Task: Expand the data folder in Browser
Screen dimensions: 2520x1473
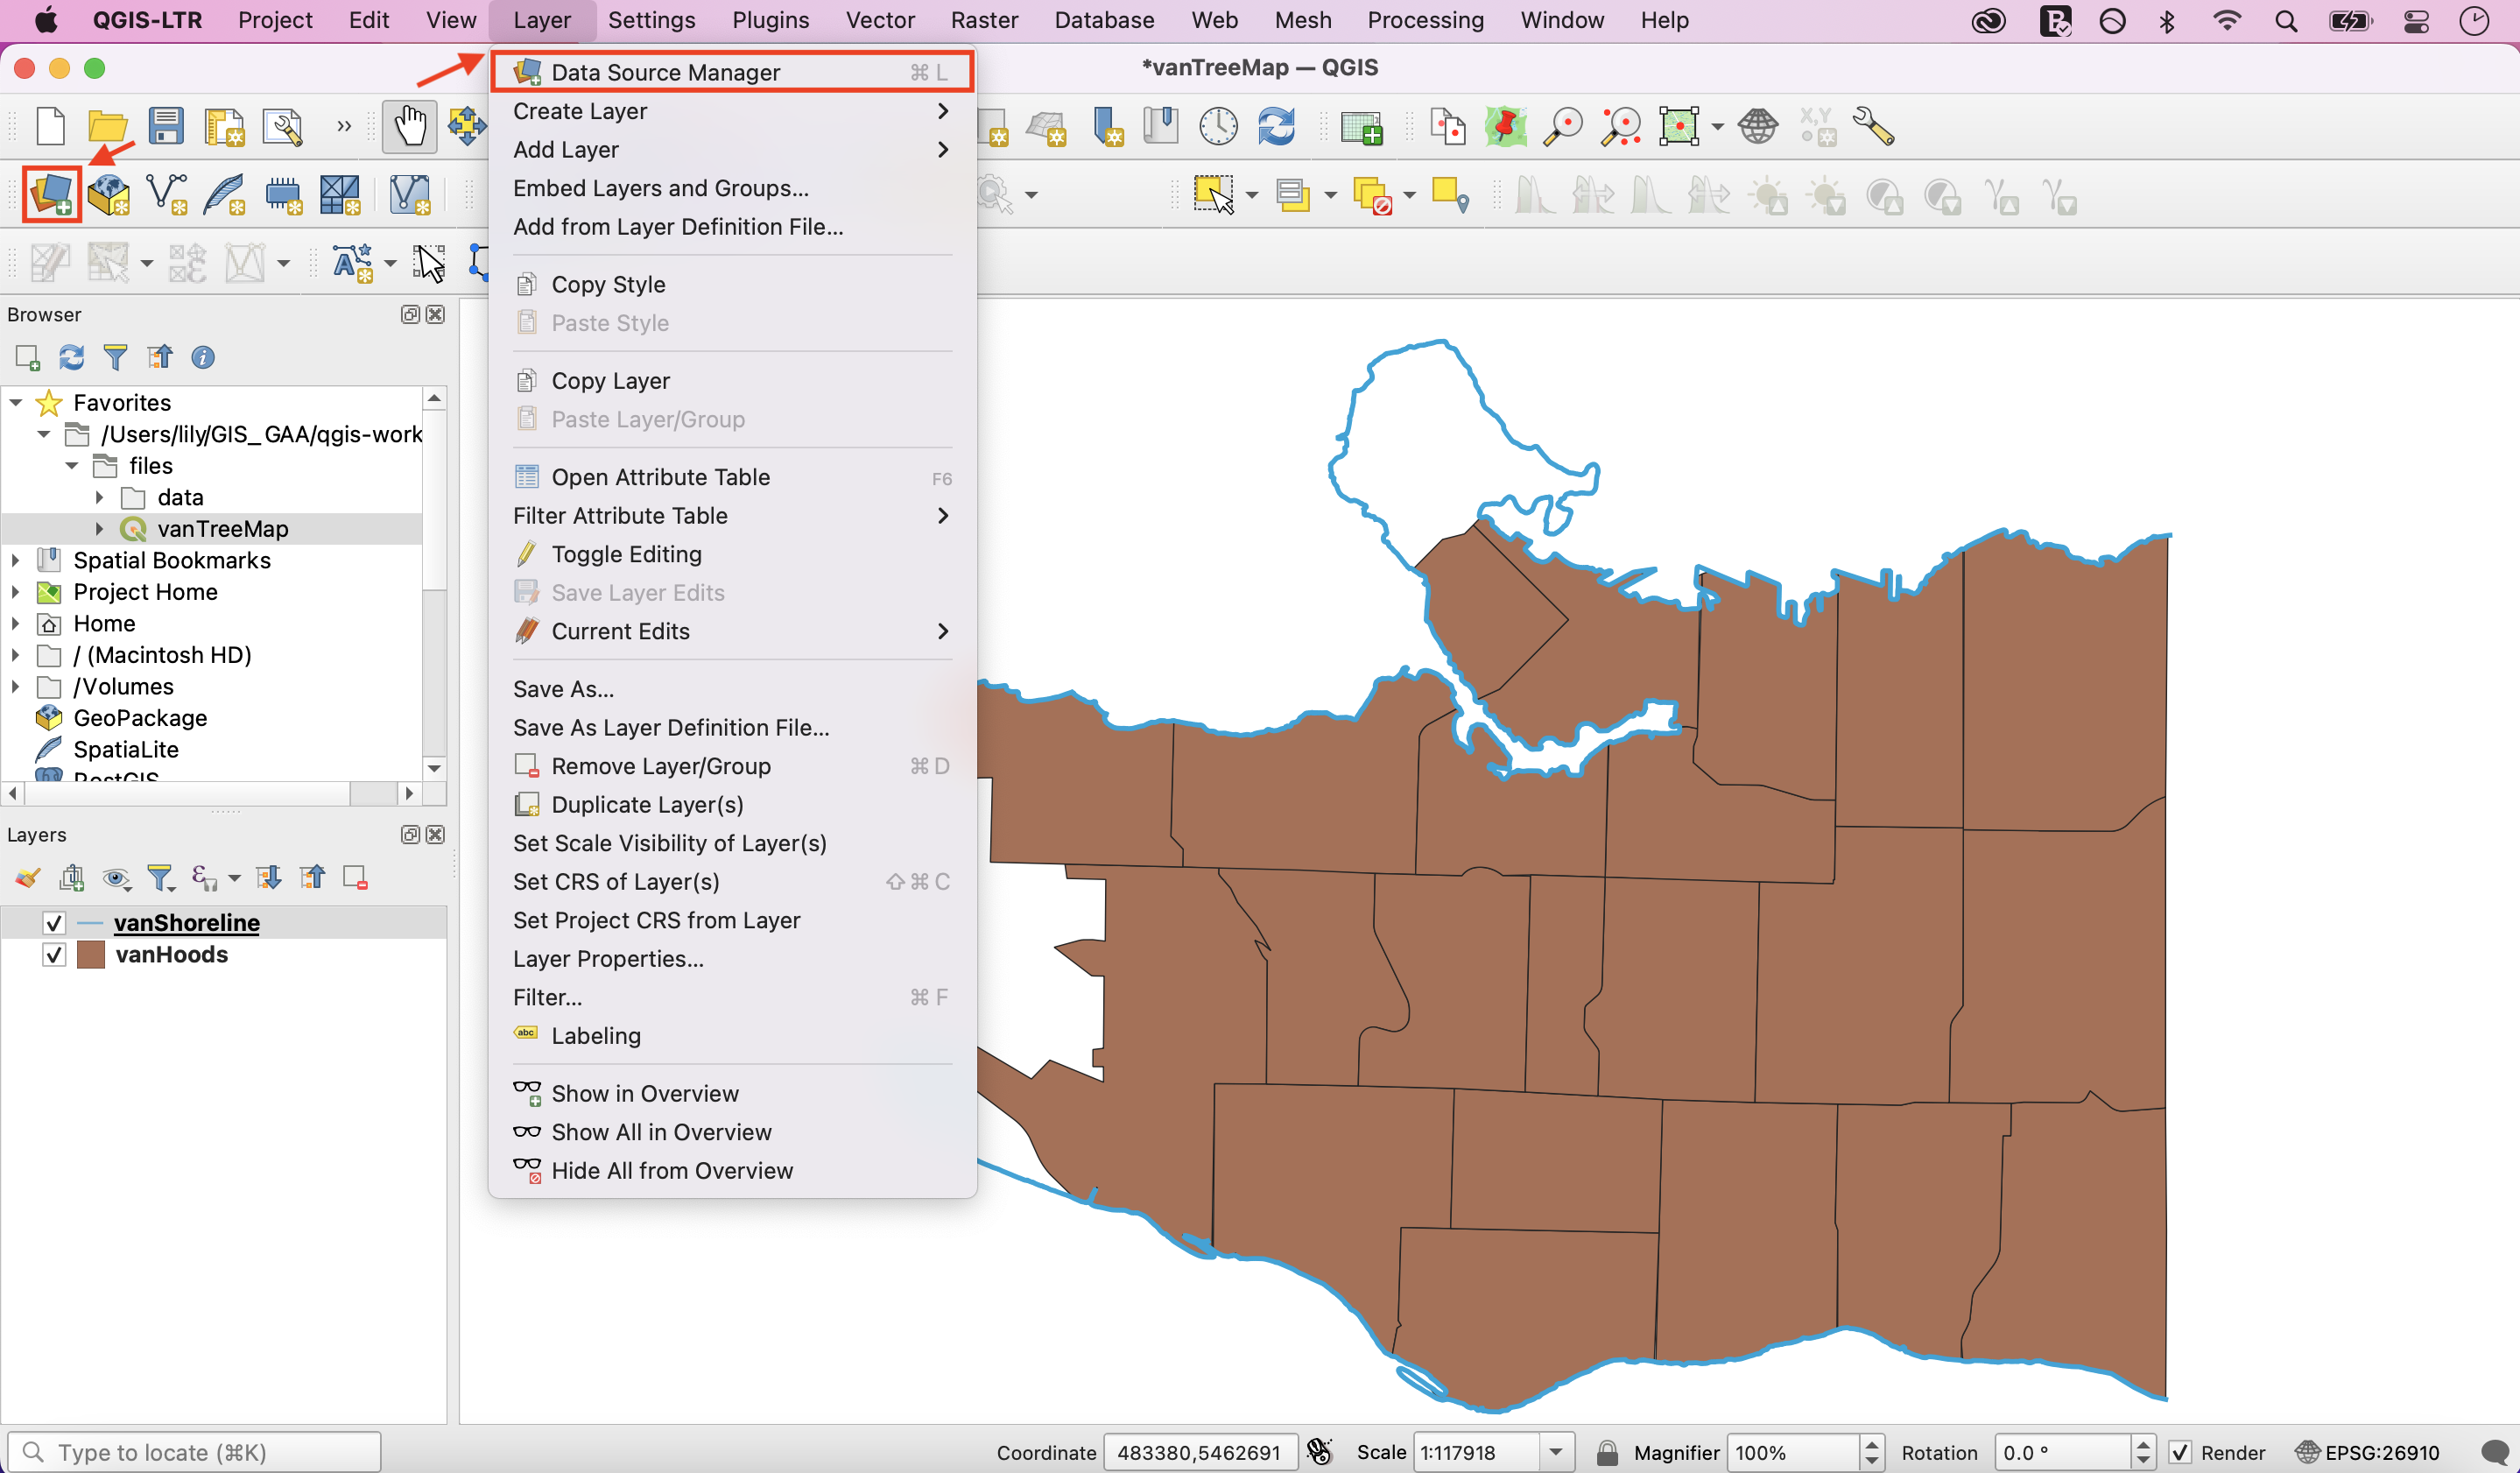Action: pyautogui.click(x=99, y=497)
